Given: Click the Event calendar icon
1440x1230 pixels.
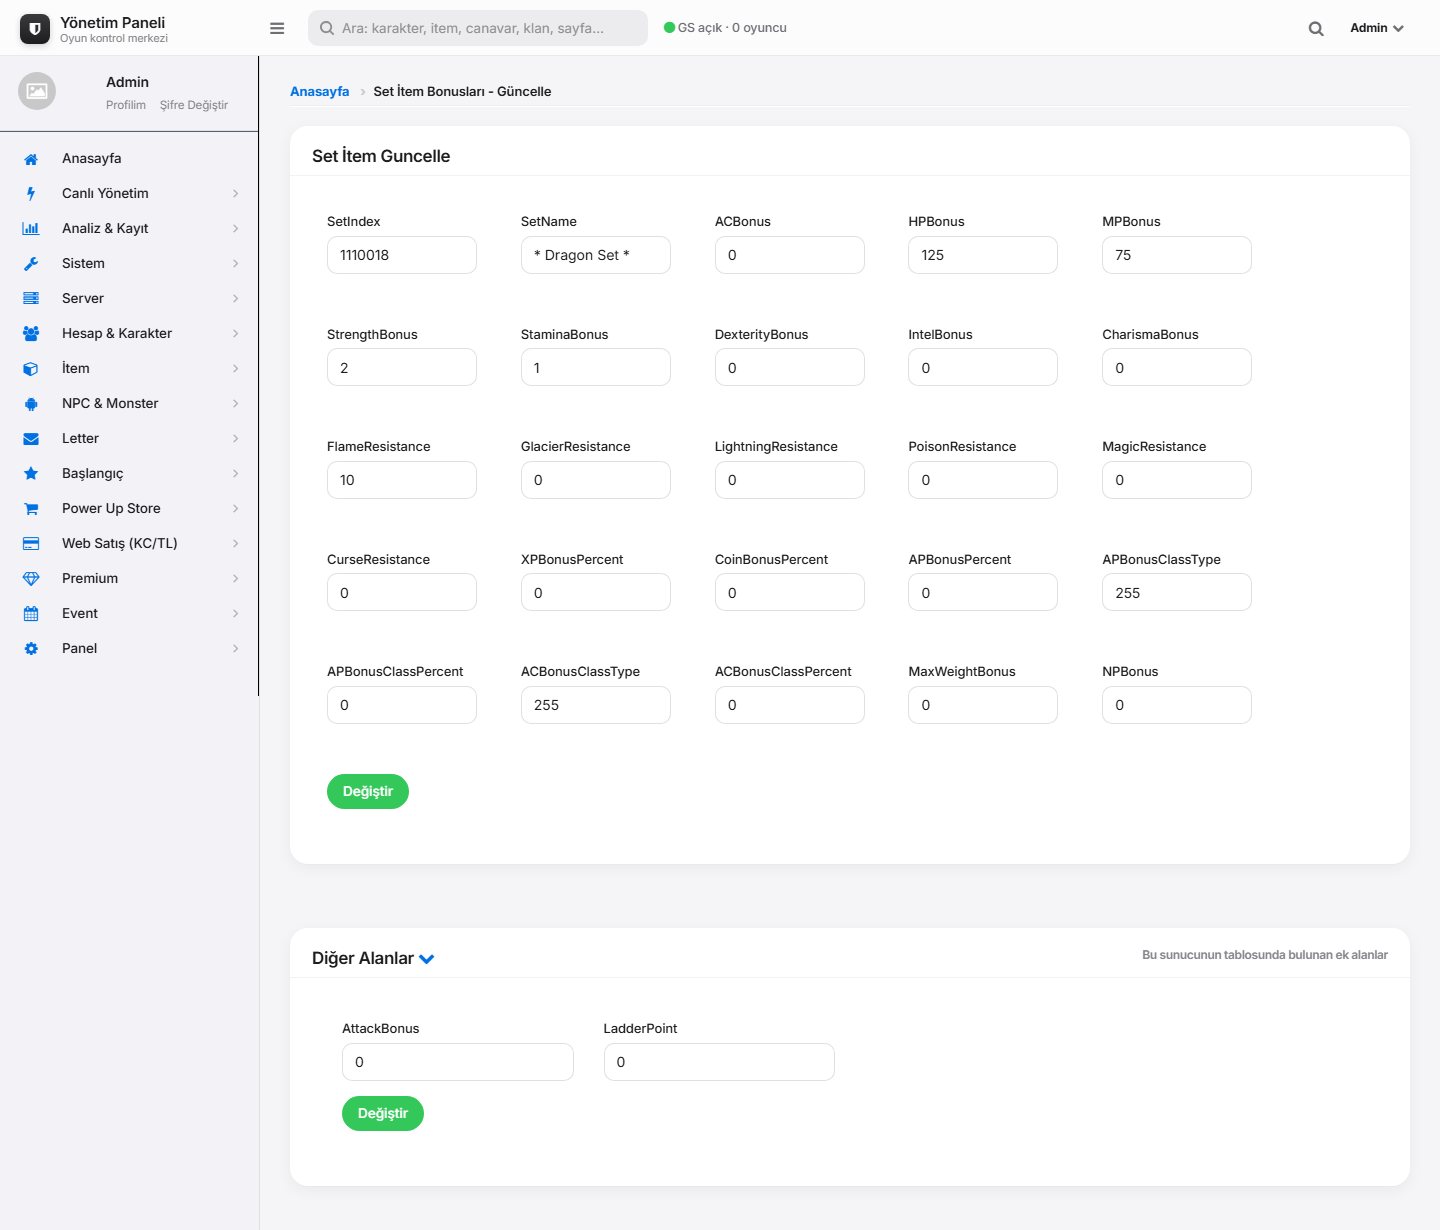Looking at the screenshot, I should coord(31,614).
